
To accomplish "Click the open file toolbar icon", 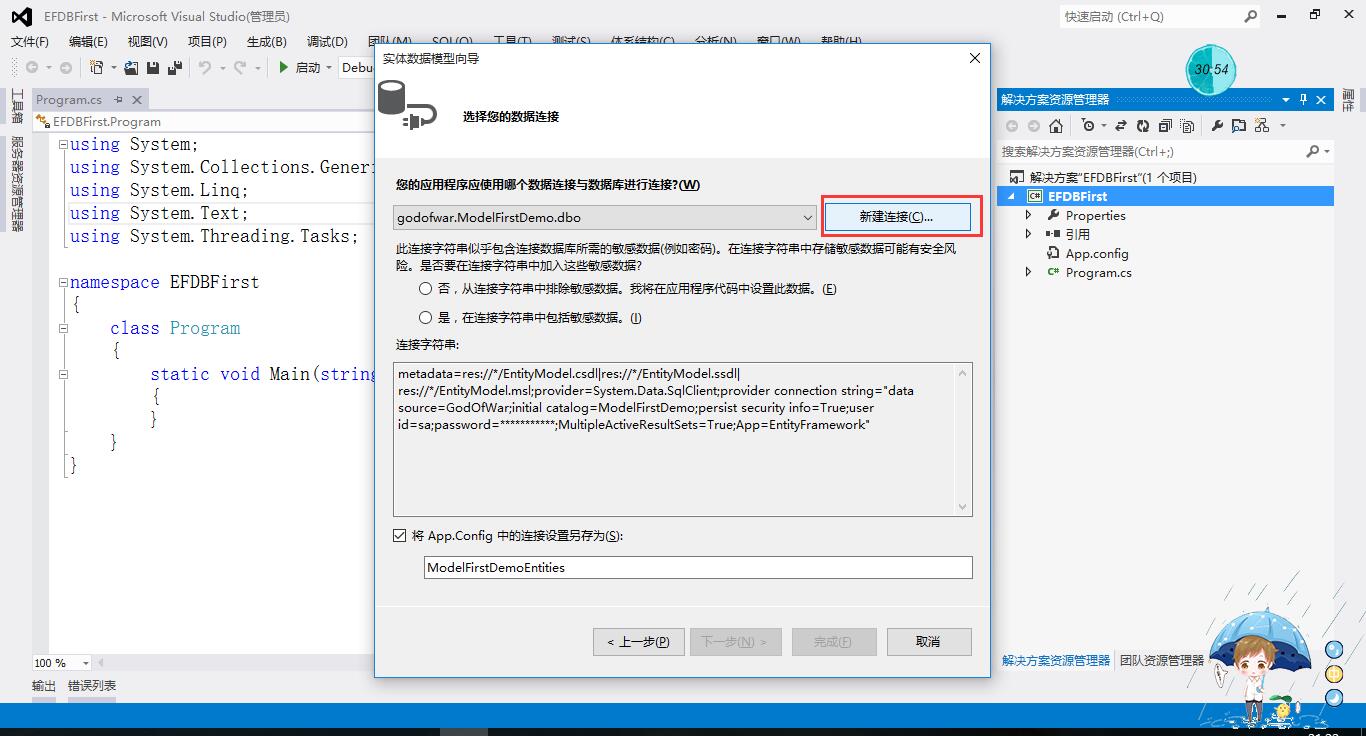I will [131, 67].
